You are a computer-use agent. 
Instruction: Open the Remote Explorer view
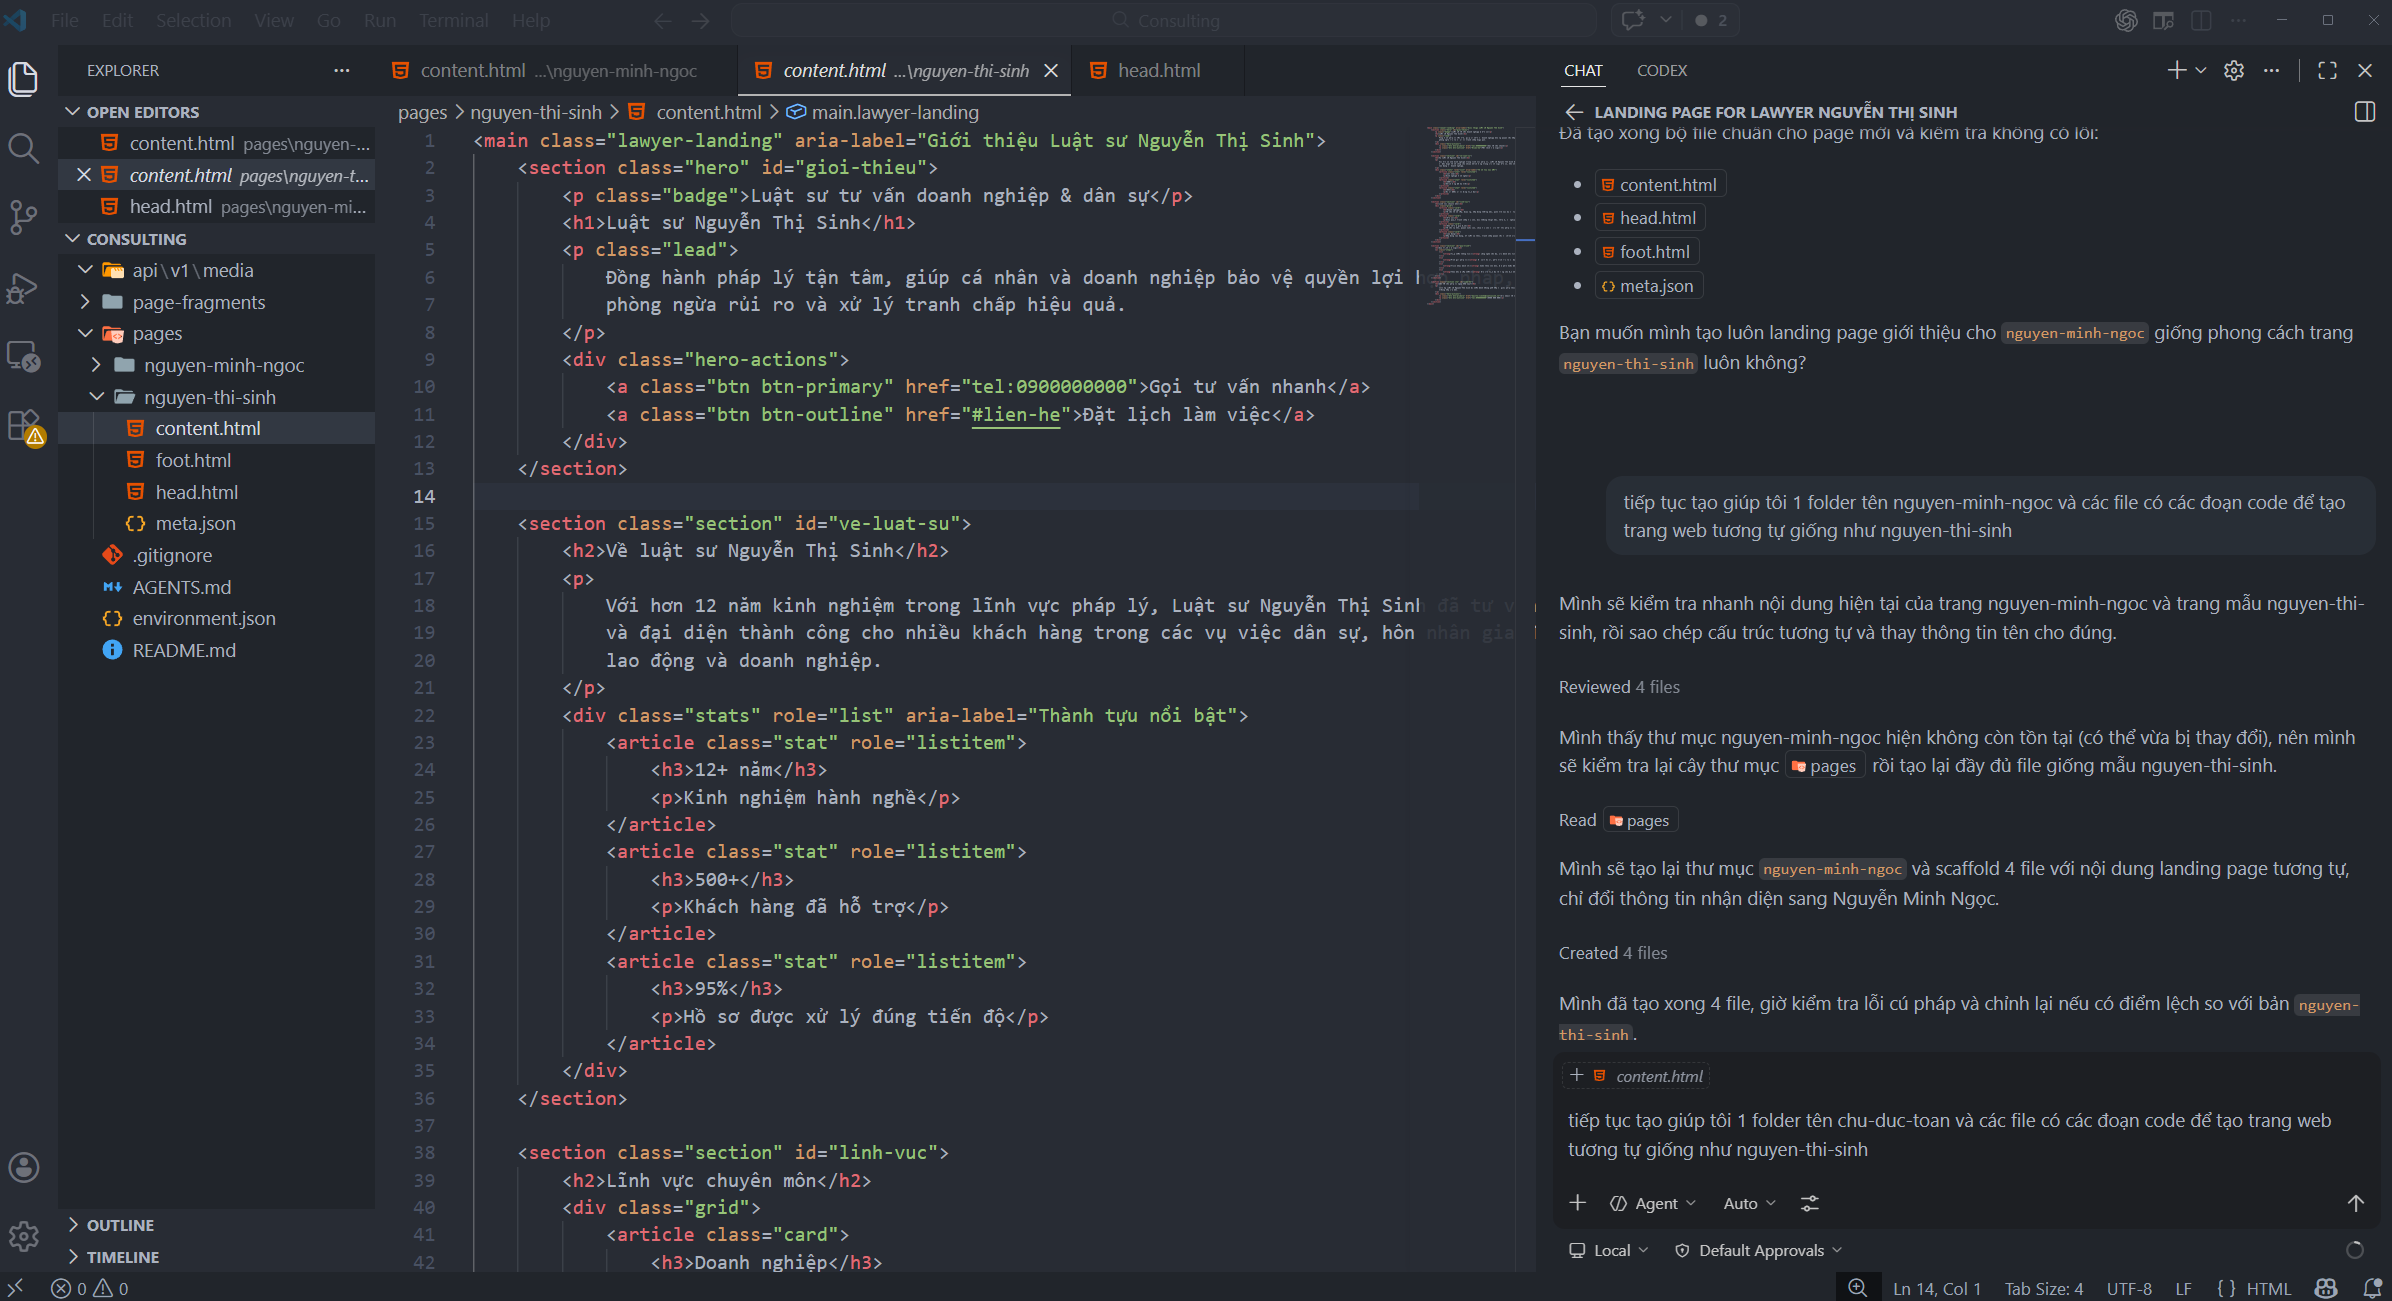23,356
